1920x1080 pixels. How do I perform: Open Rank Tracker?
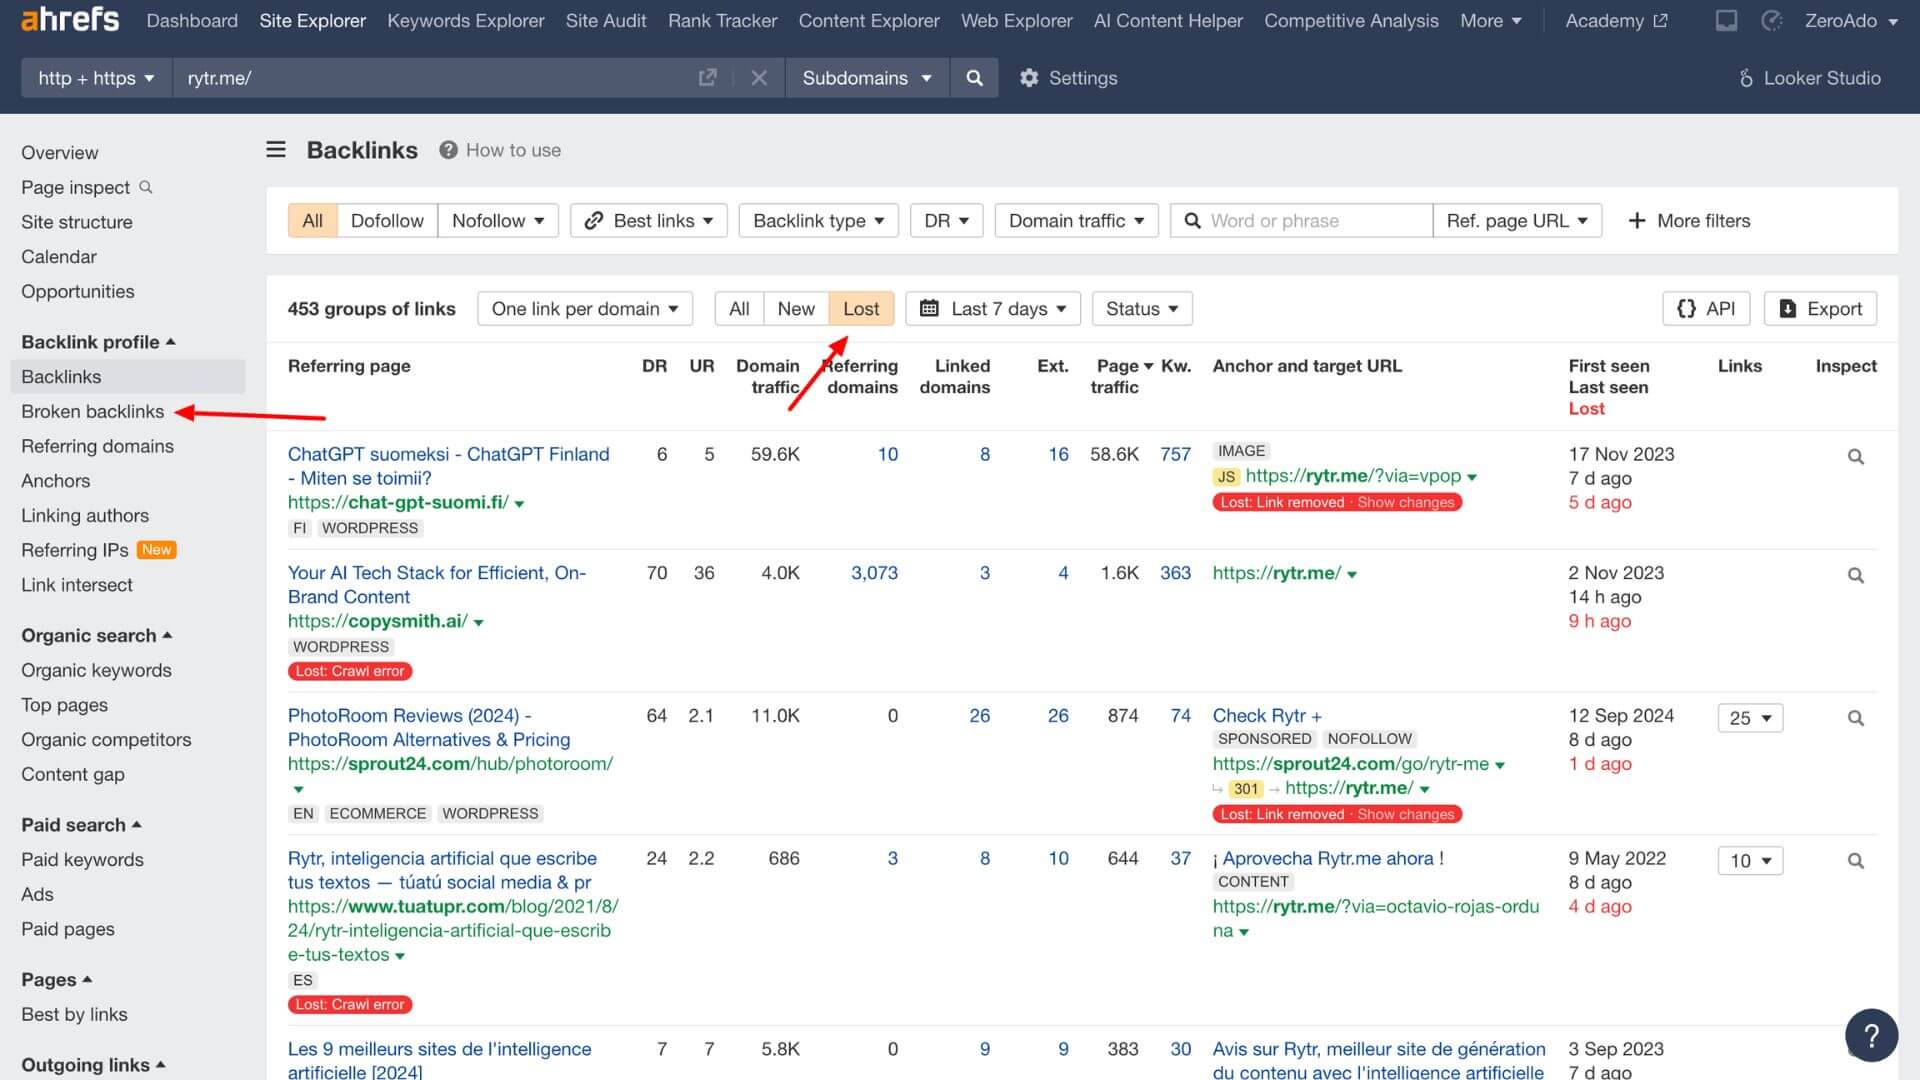[722, 21]
